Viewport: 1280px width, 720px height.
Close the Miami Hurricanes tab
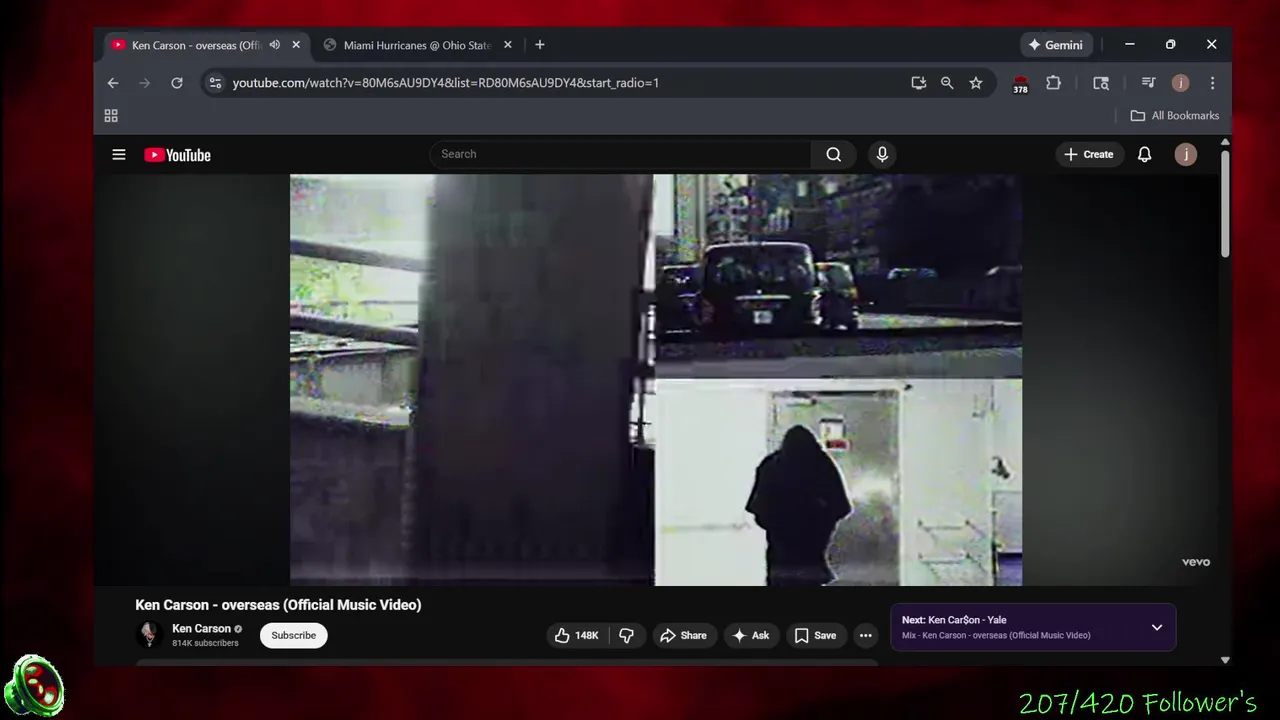coord(508,45)
